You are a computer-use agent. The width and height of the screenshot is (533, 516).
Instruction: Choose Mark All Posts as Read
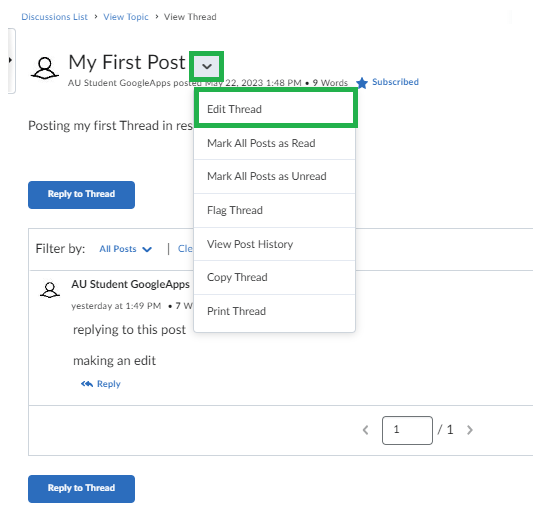pos(275,143)
